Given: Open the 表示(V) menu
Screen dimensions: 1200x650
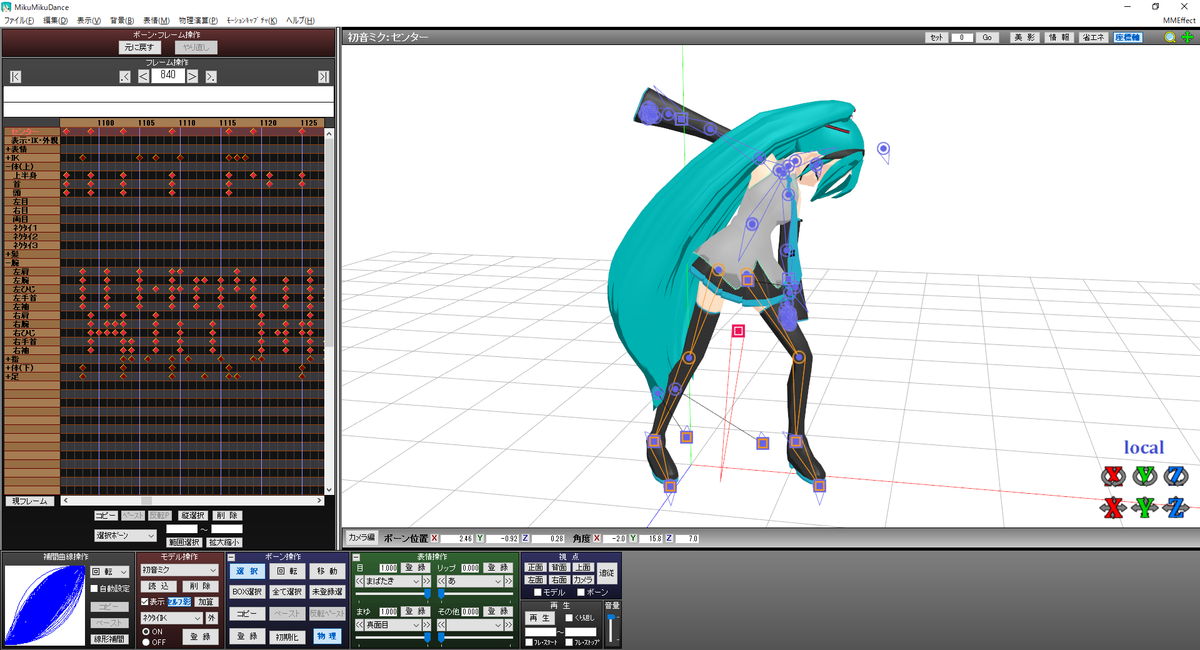Looking at the screenshot, I should coord(90,20).
